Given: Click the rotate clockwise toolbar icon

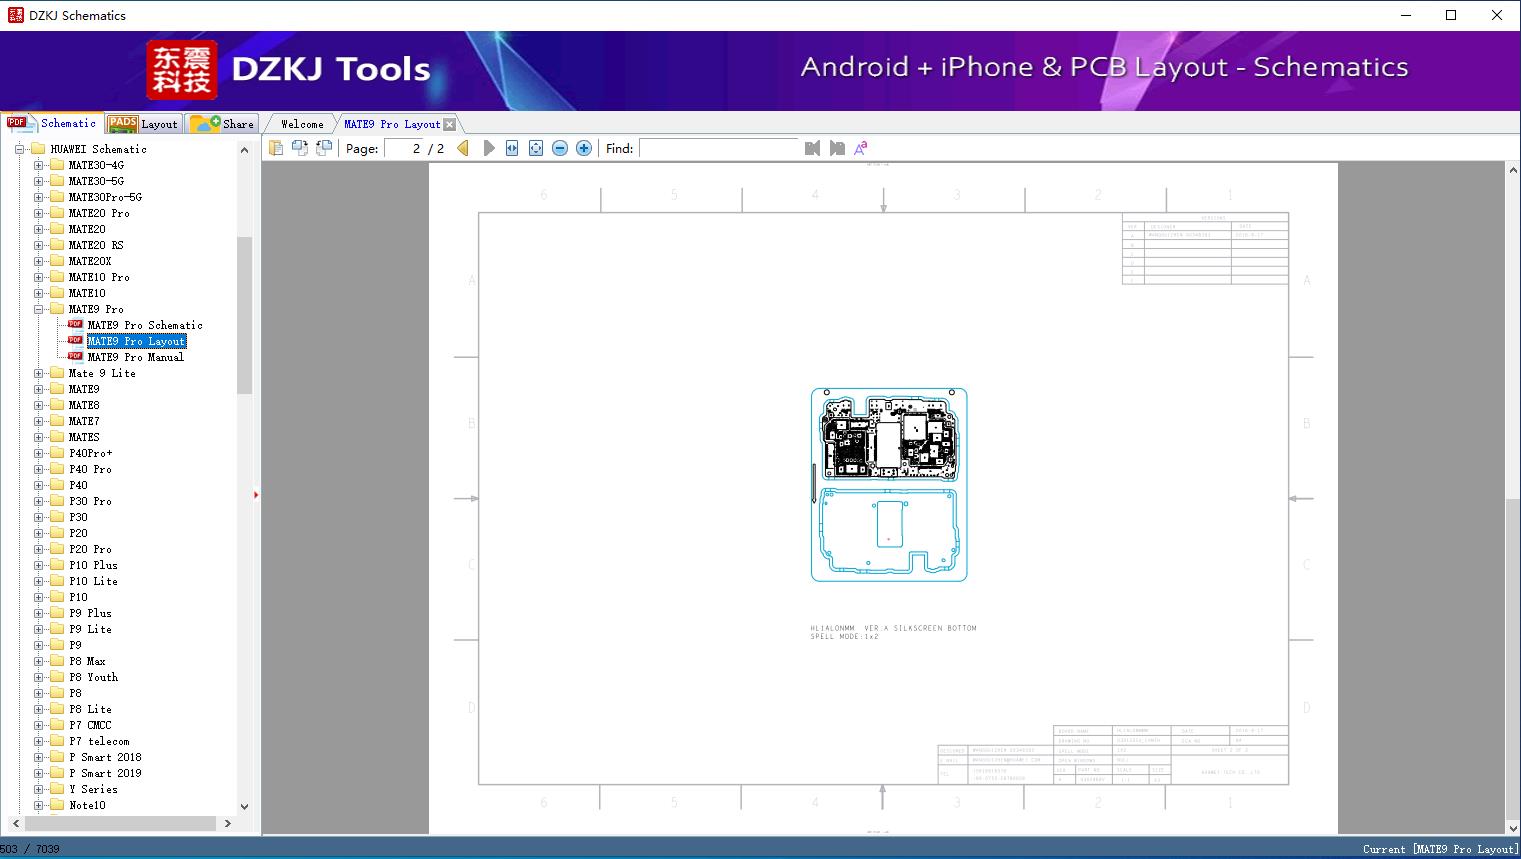Looking at the screenshot, I should [323, 148].
